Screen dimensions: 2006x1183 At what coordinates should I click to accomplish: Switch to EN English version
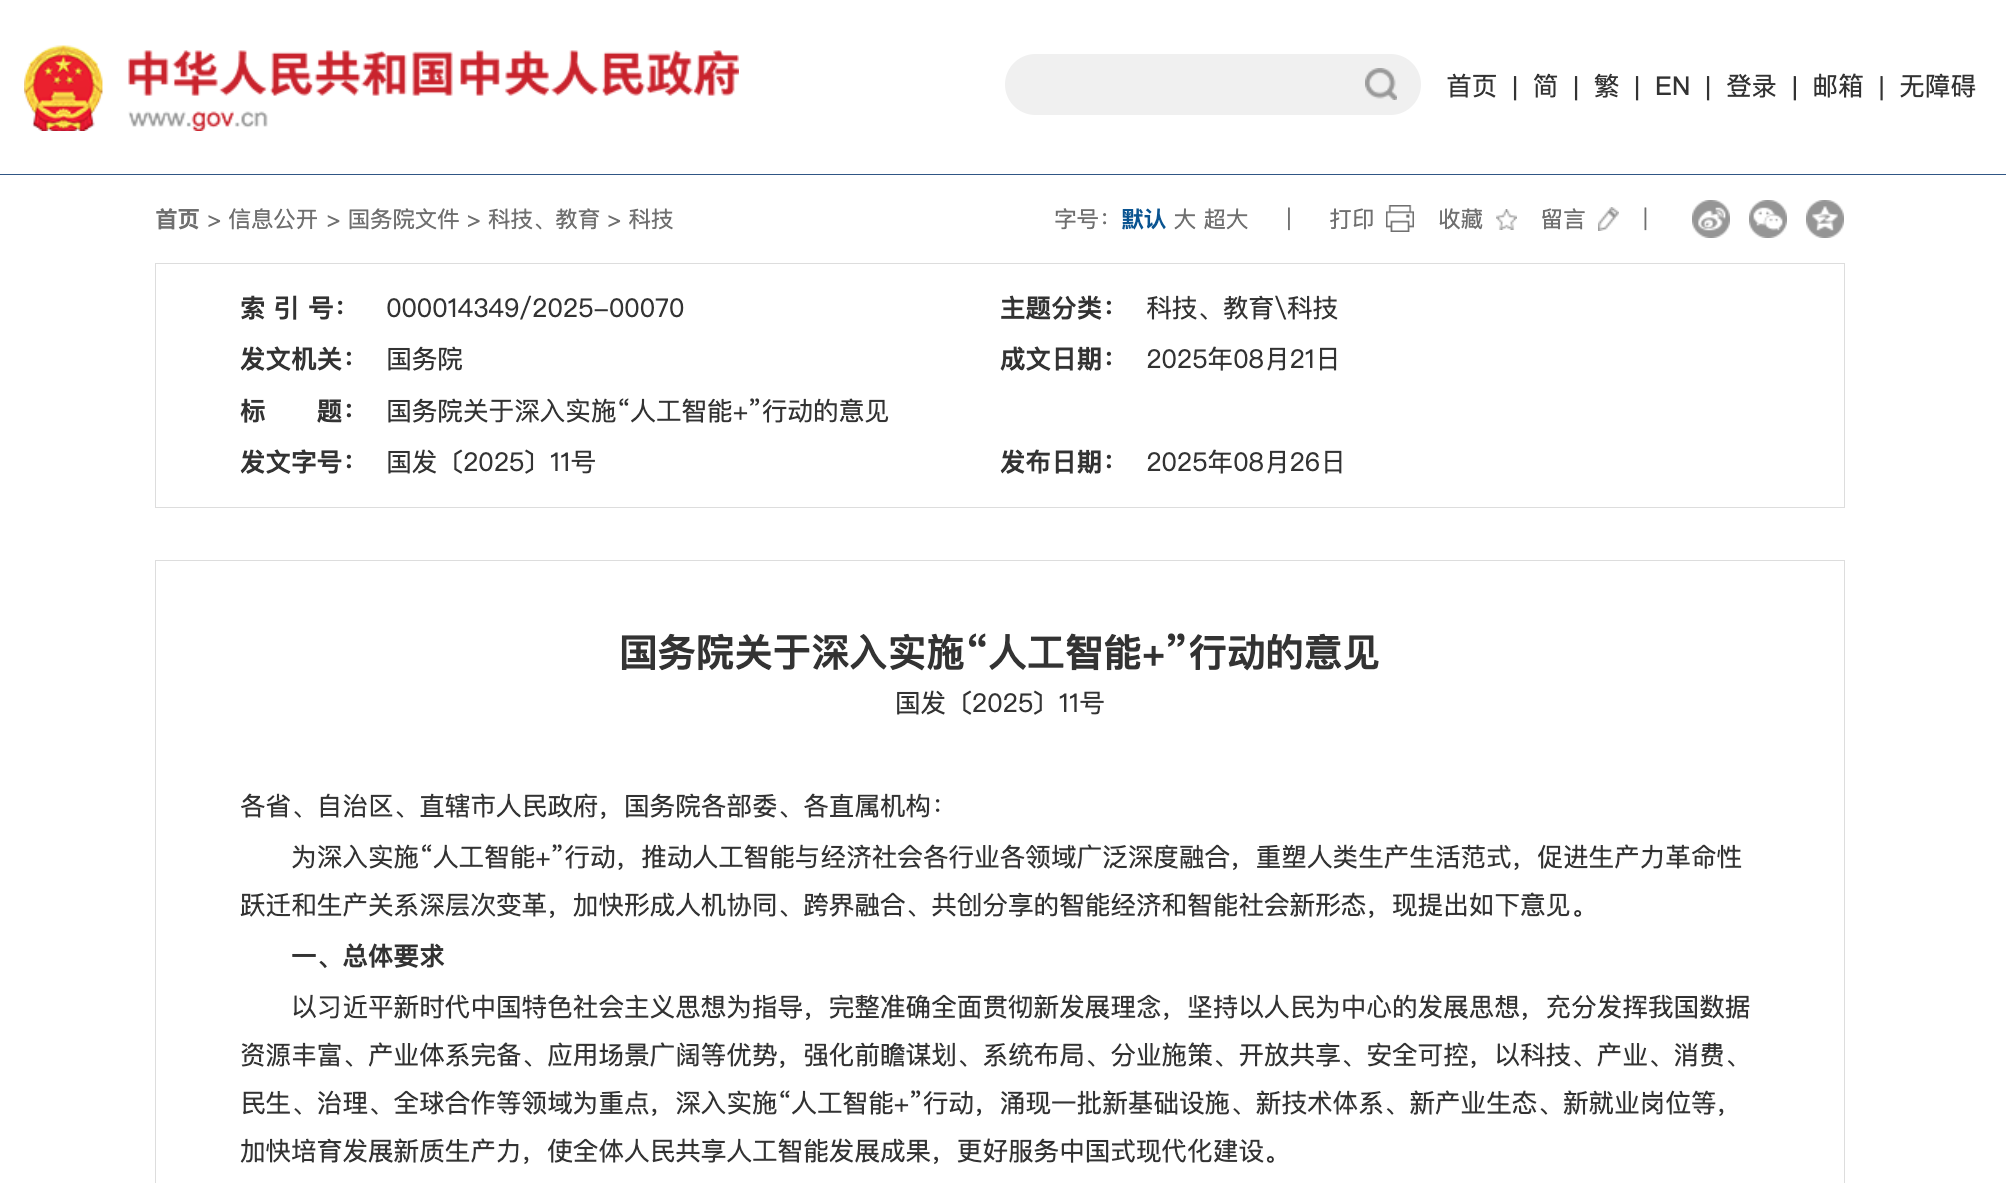click(x=1672, y=86)
